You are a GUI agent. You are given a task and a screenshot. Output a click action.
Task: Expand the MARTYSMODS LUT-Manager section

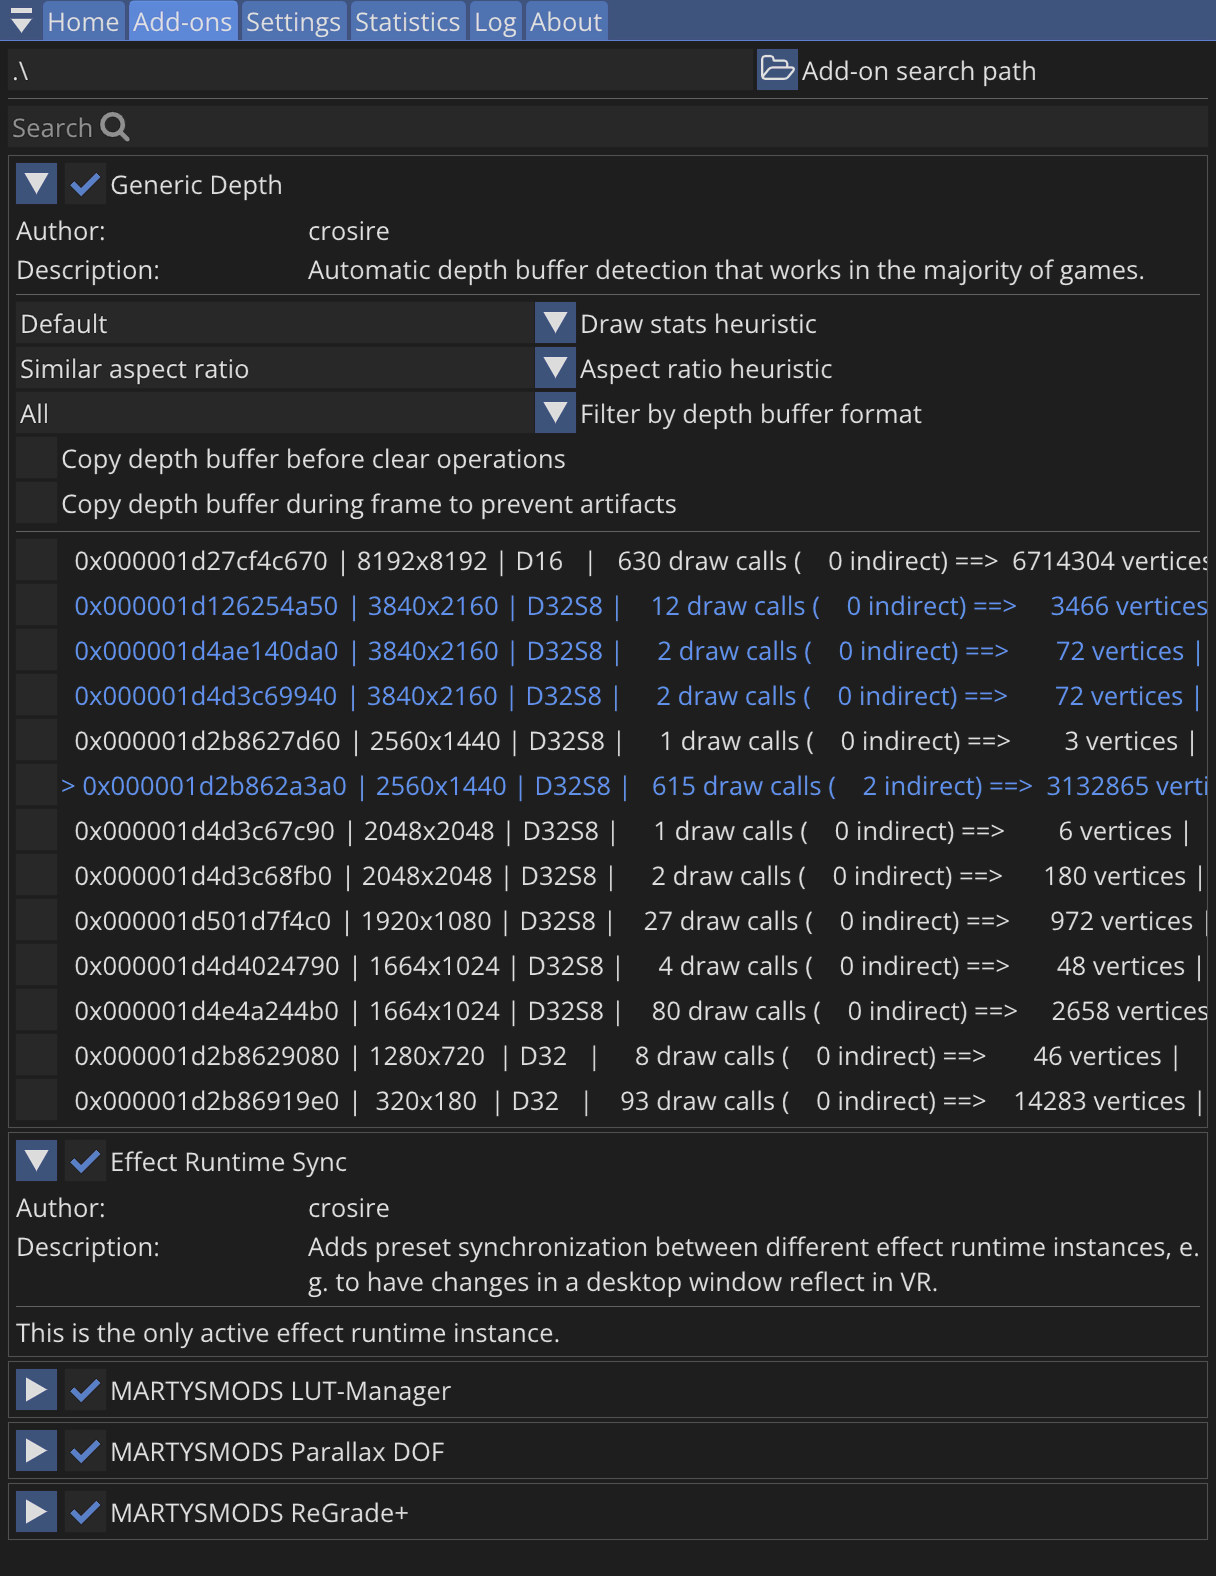pyautogui.click(x=37, y=1390)
